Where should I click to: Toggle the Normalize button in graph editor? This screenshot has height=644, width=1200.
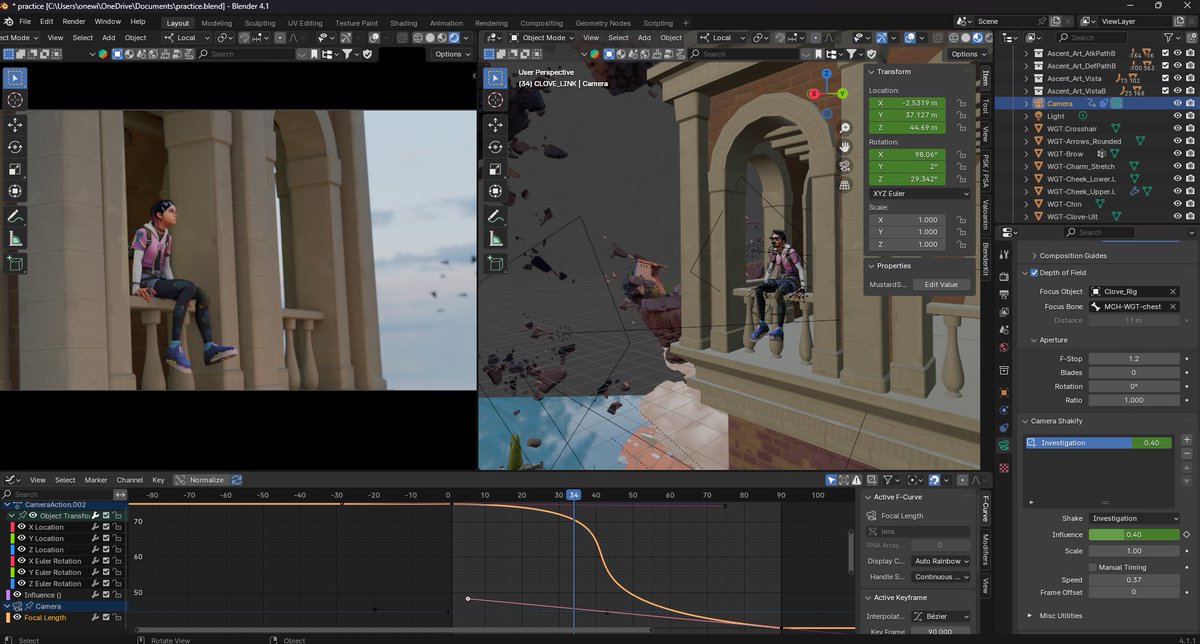coord(200,480)
